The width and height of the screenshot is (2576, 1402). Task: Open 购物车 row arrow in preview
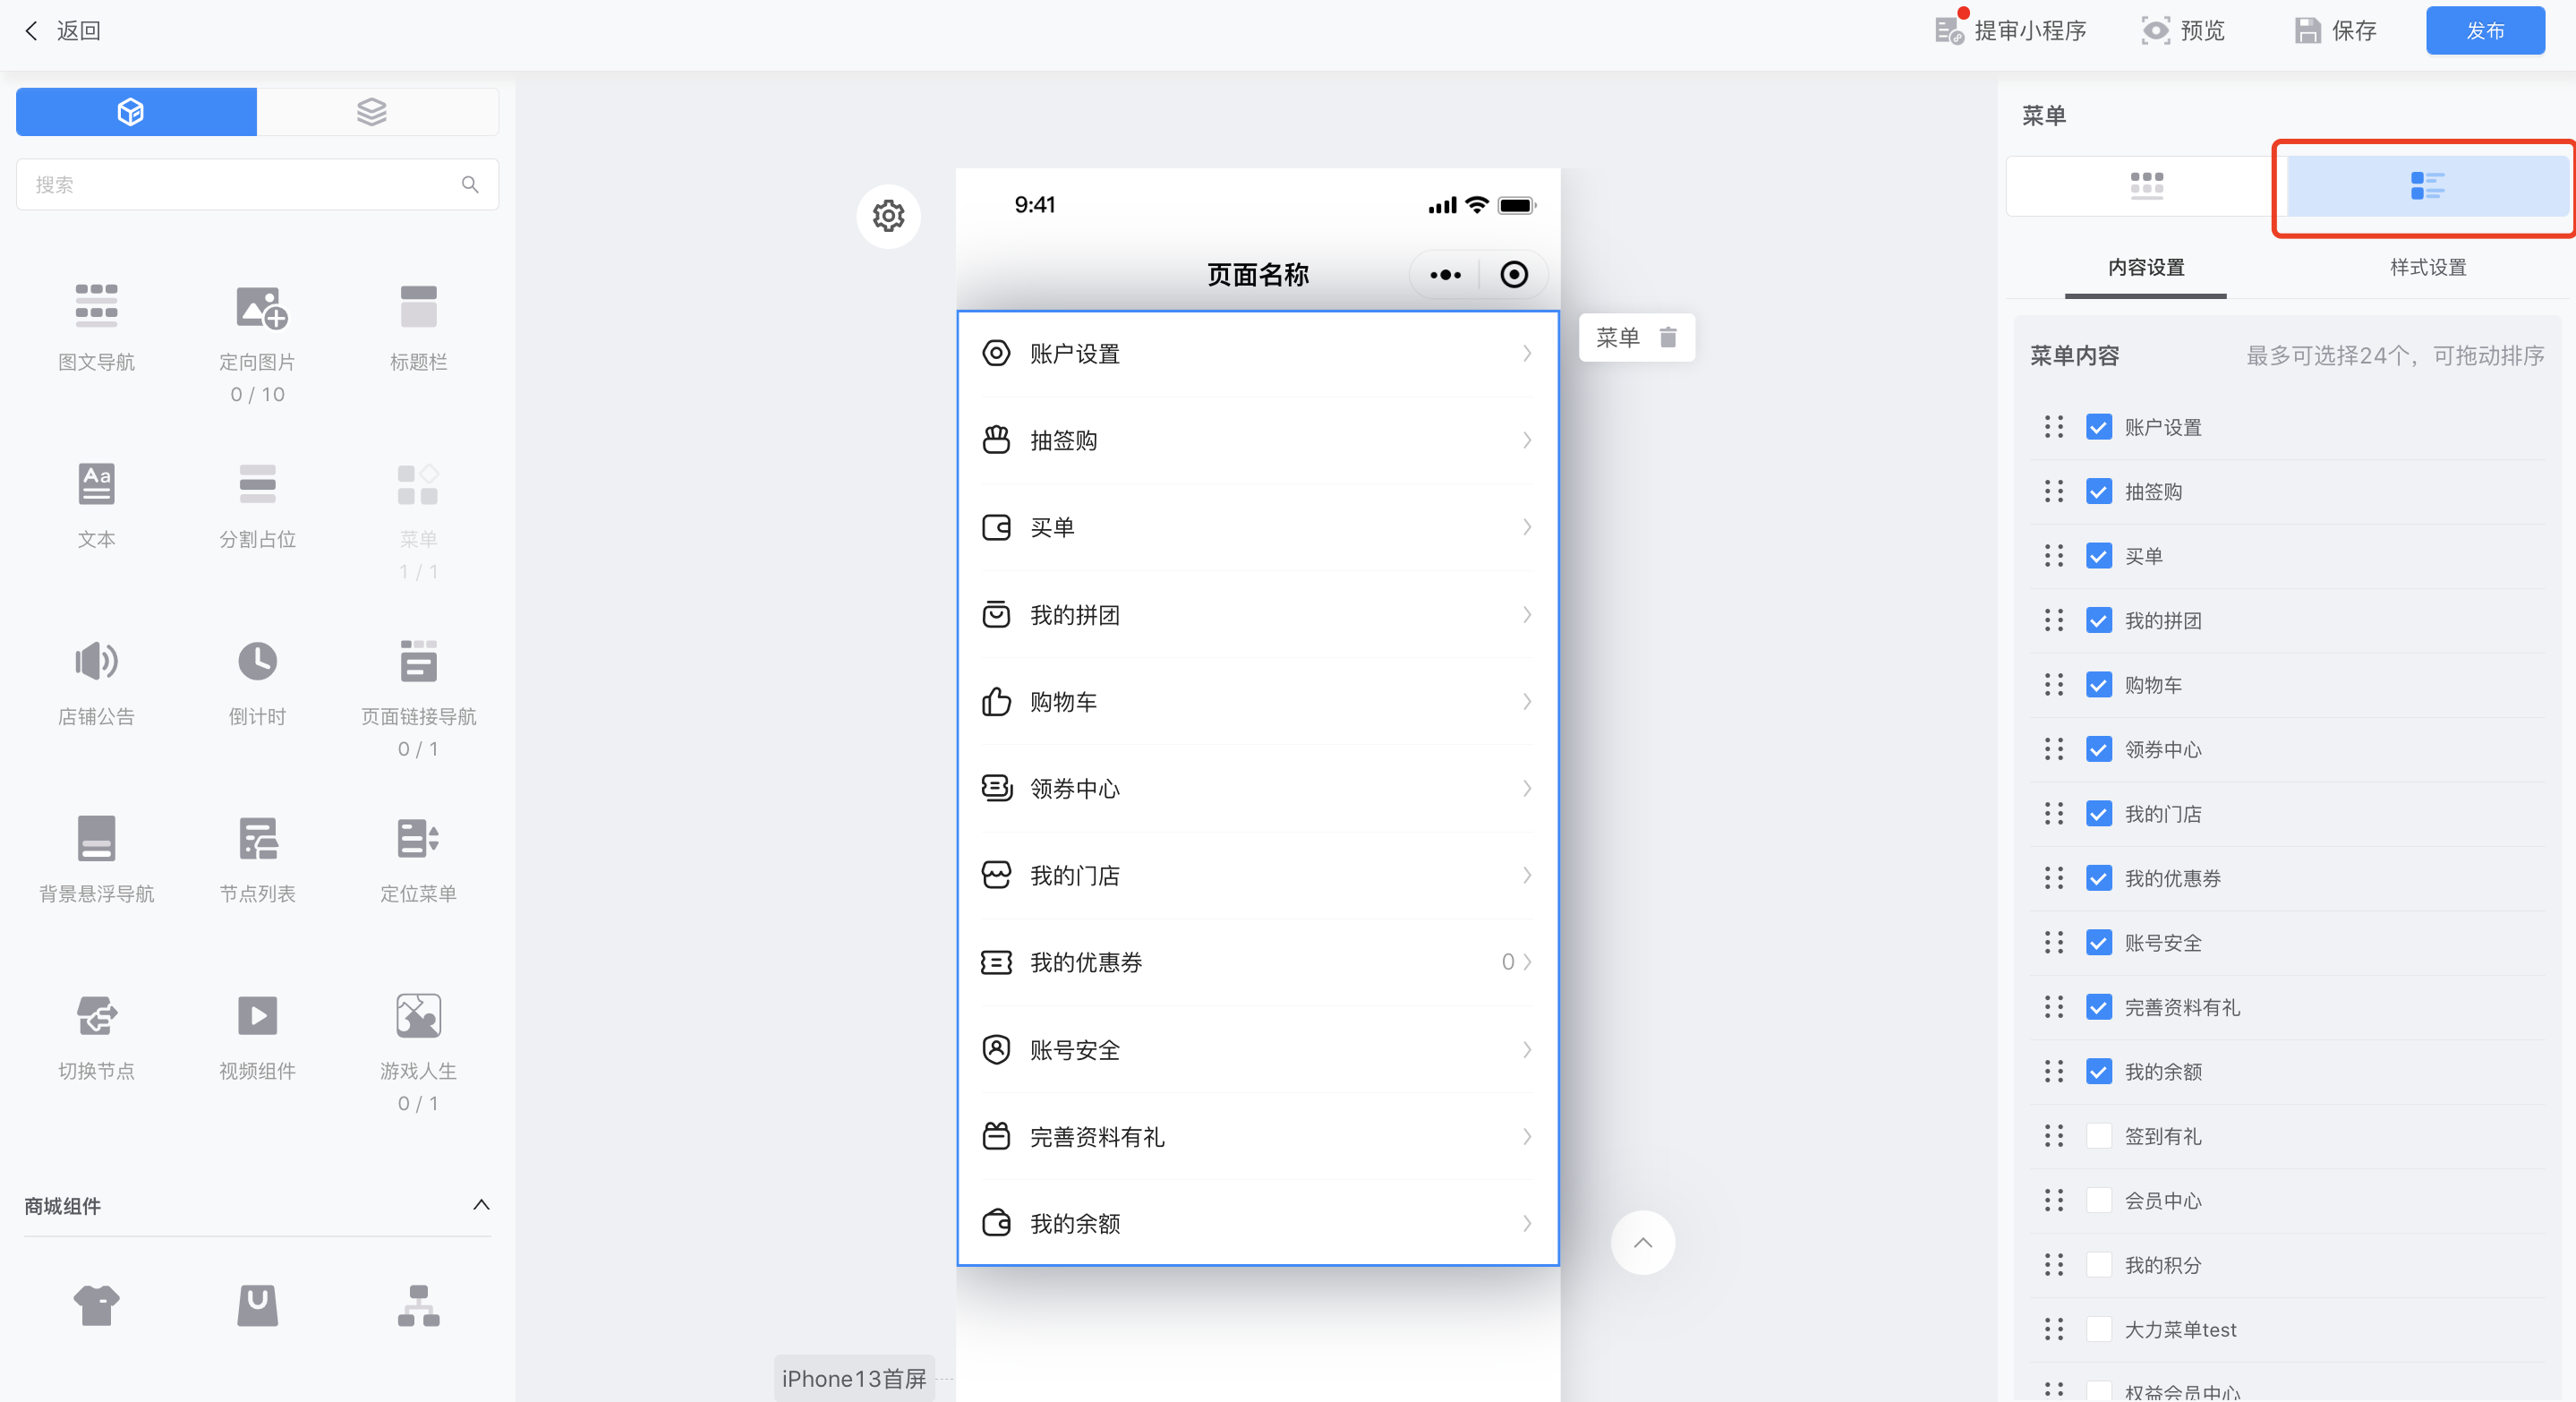coord(1526,702)
